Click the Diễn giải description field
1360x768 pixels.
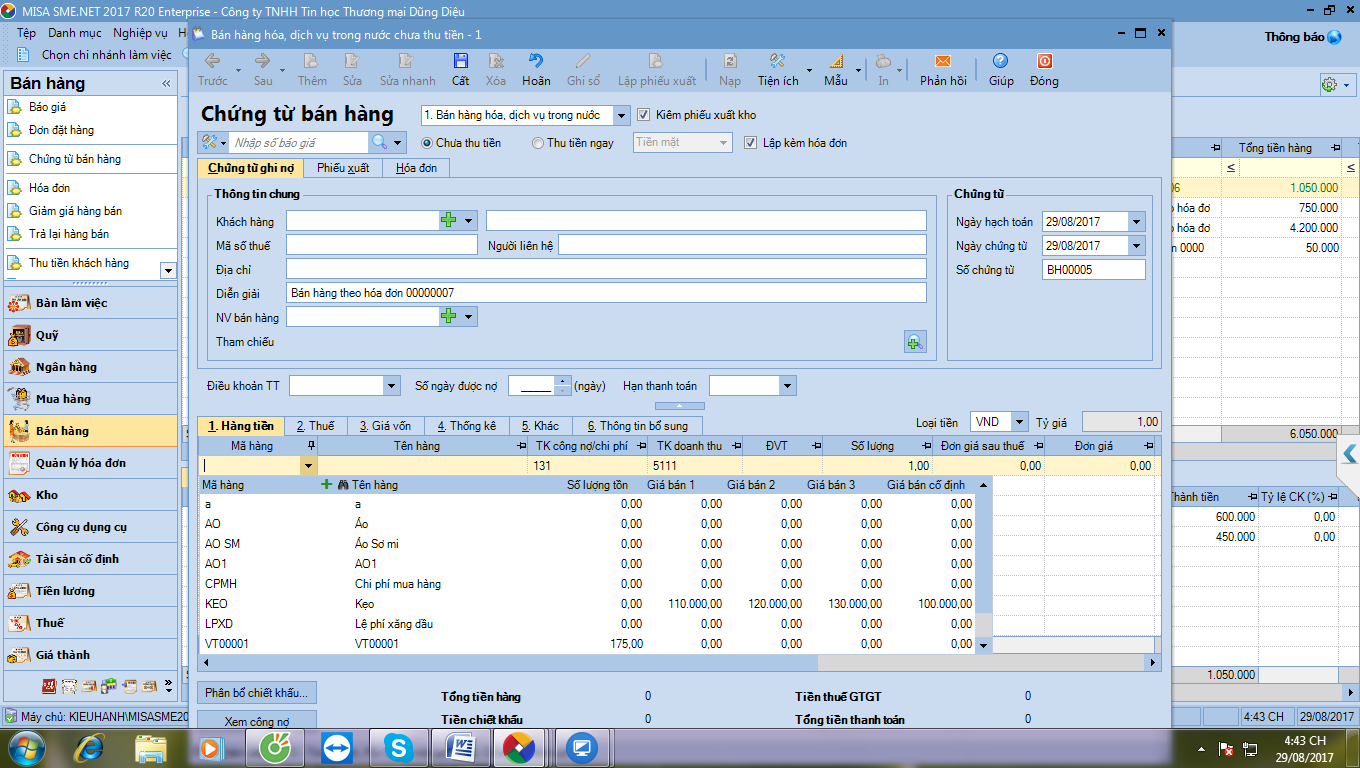point(606,293)
